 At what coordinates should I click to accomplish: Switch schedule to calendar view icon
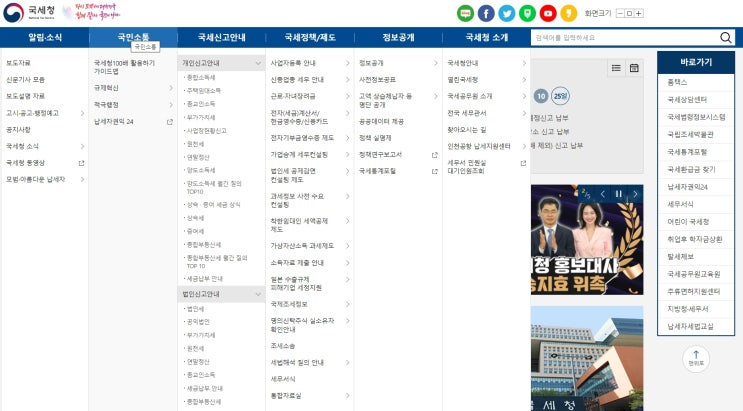(634, 68)
